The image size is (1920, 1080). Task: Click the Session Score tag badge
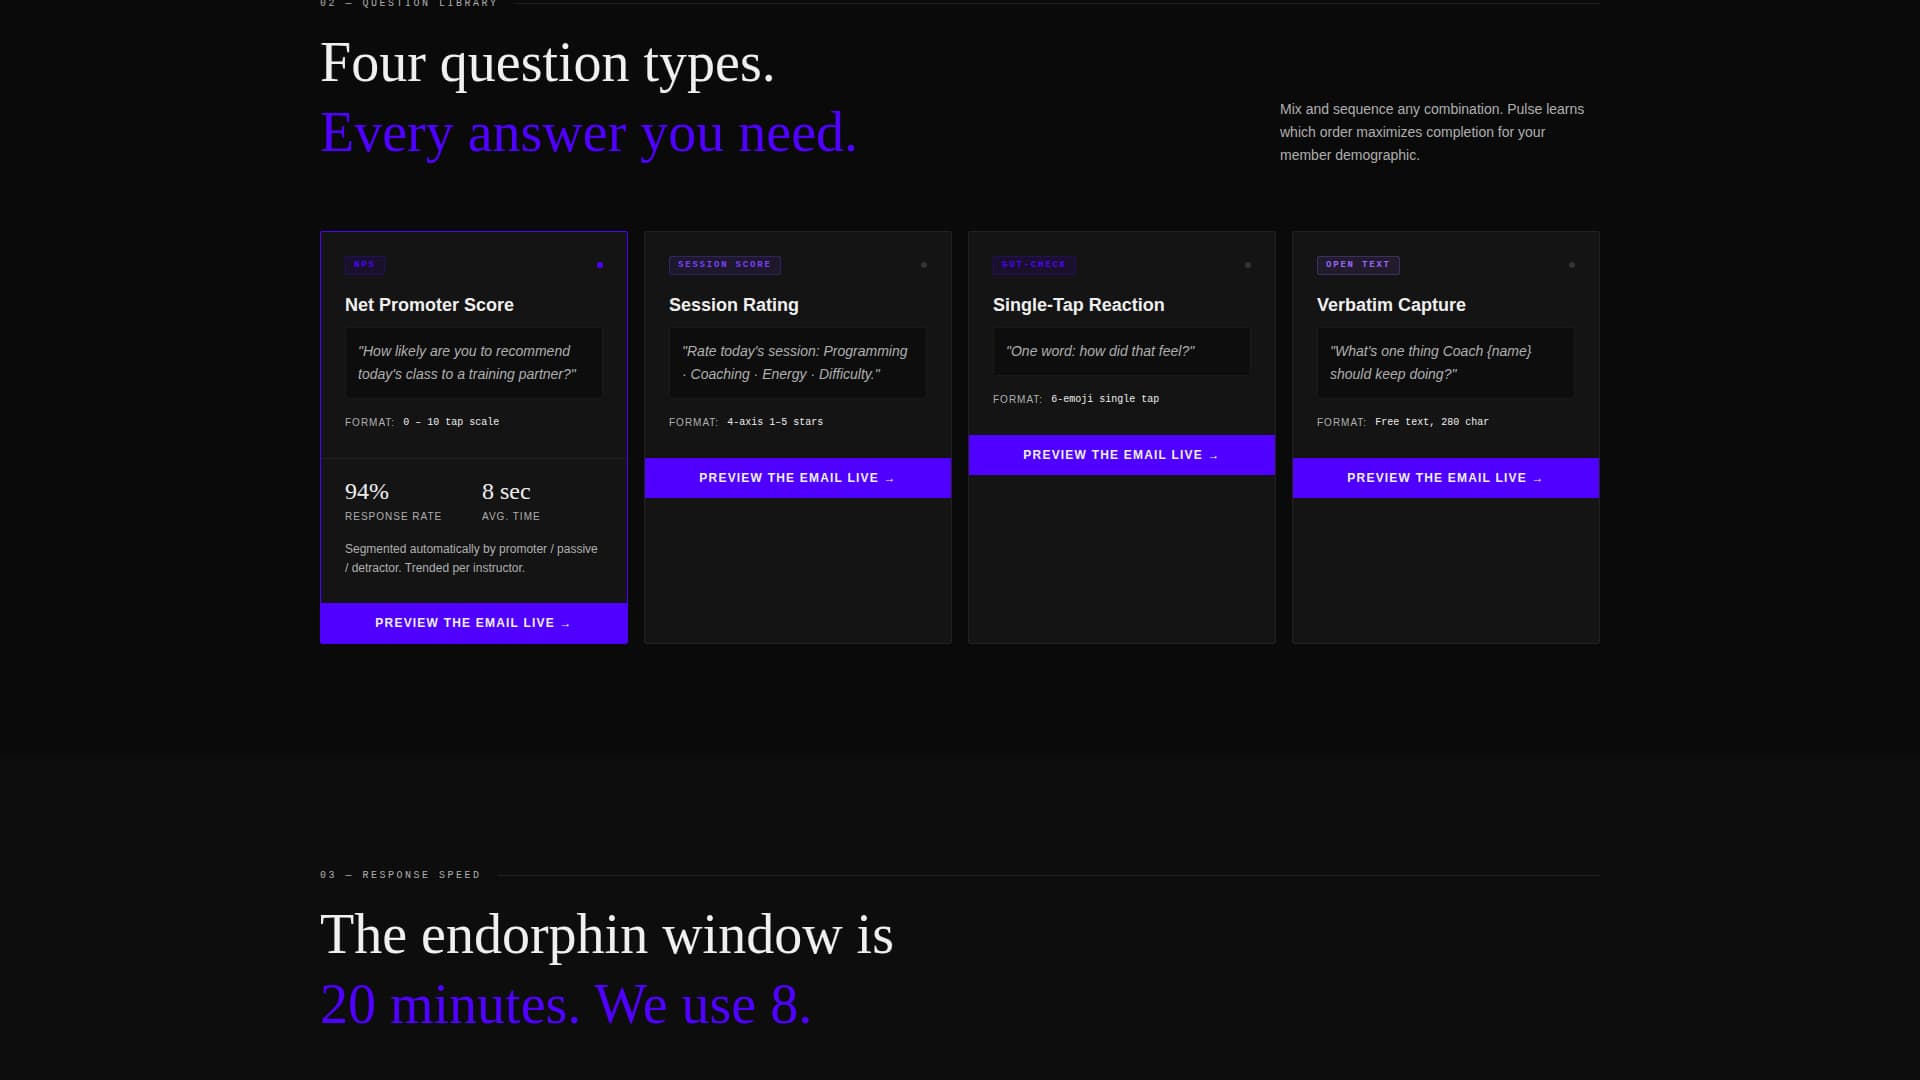(724, 265)
